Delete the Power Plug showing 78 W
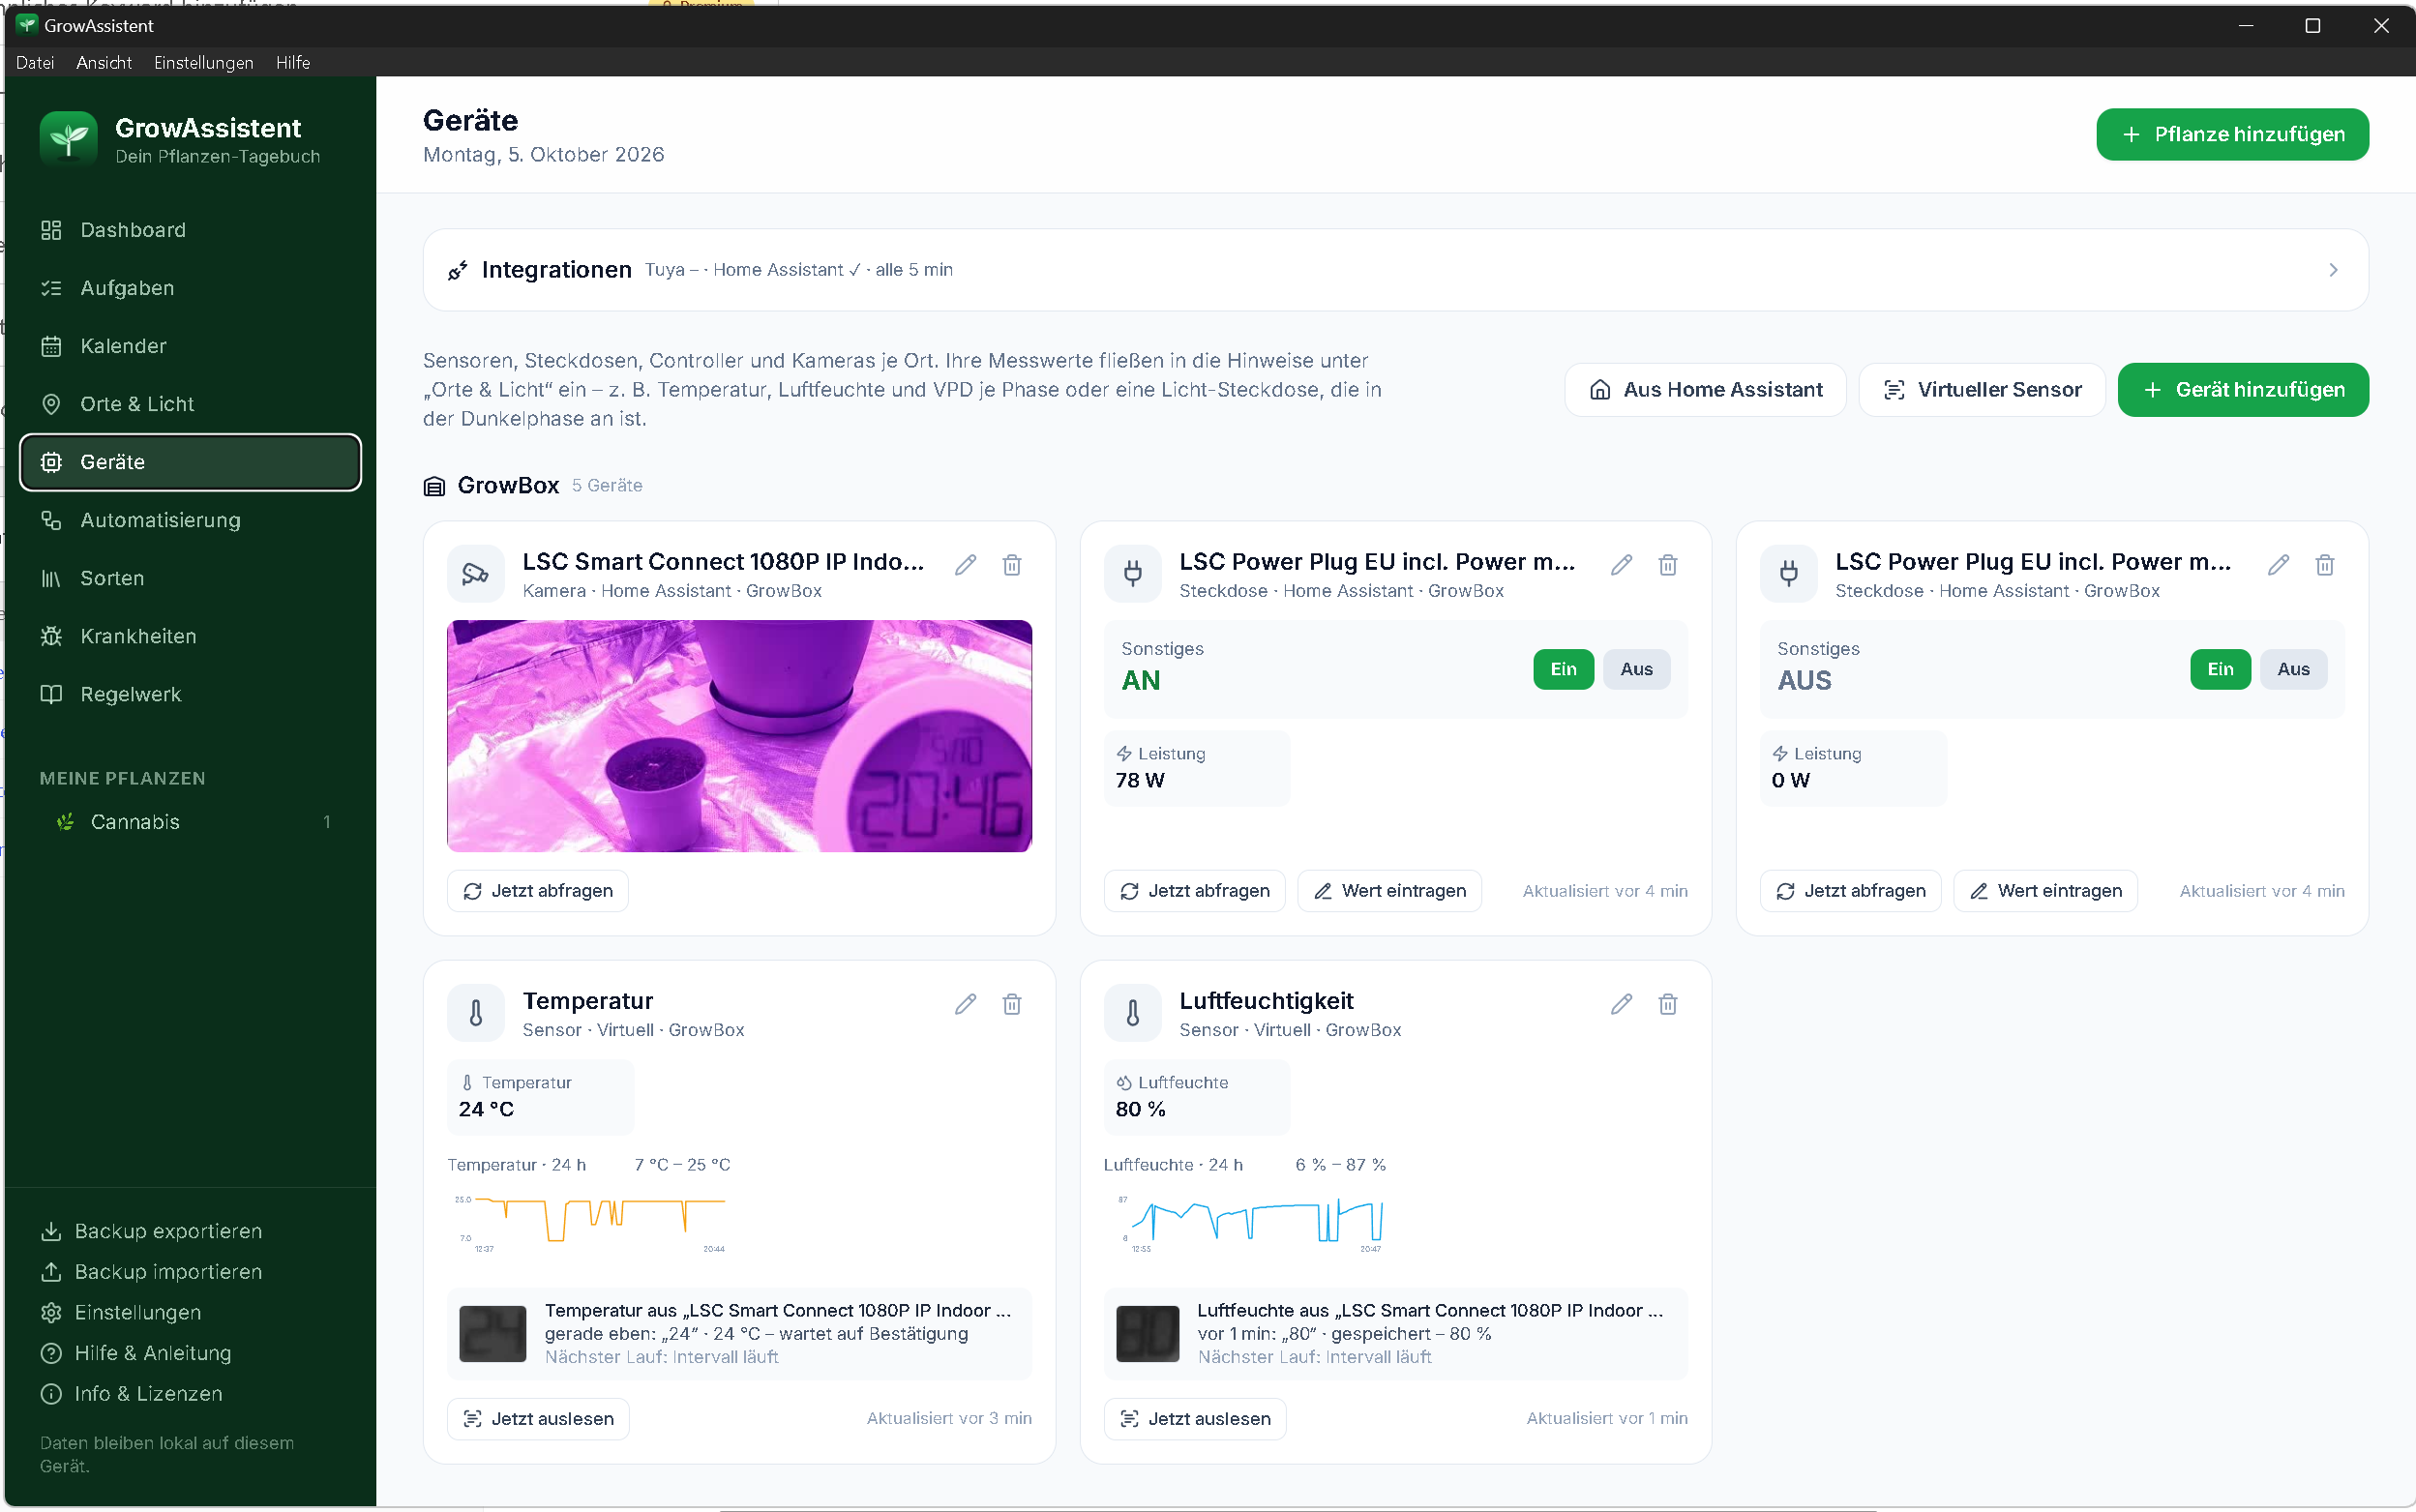 click(x=1668, y=565)
